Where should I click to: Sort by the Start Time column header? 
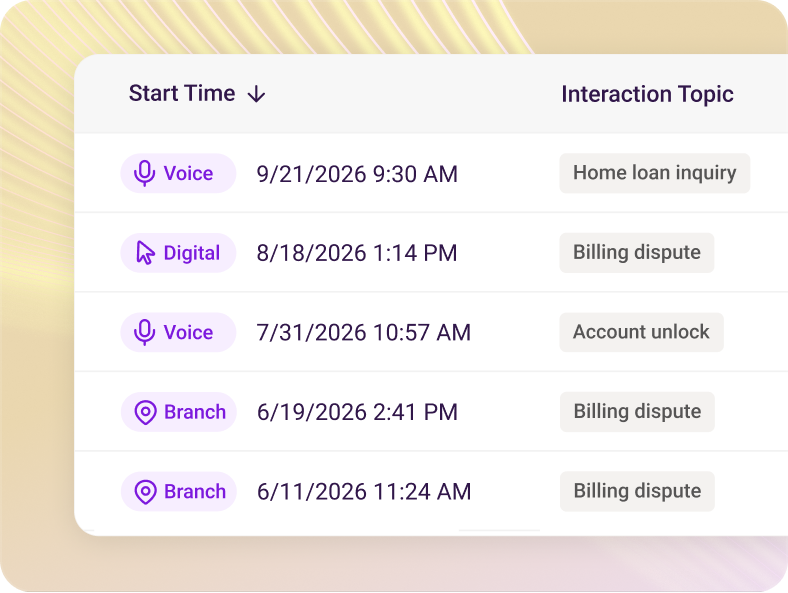182,93
